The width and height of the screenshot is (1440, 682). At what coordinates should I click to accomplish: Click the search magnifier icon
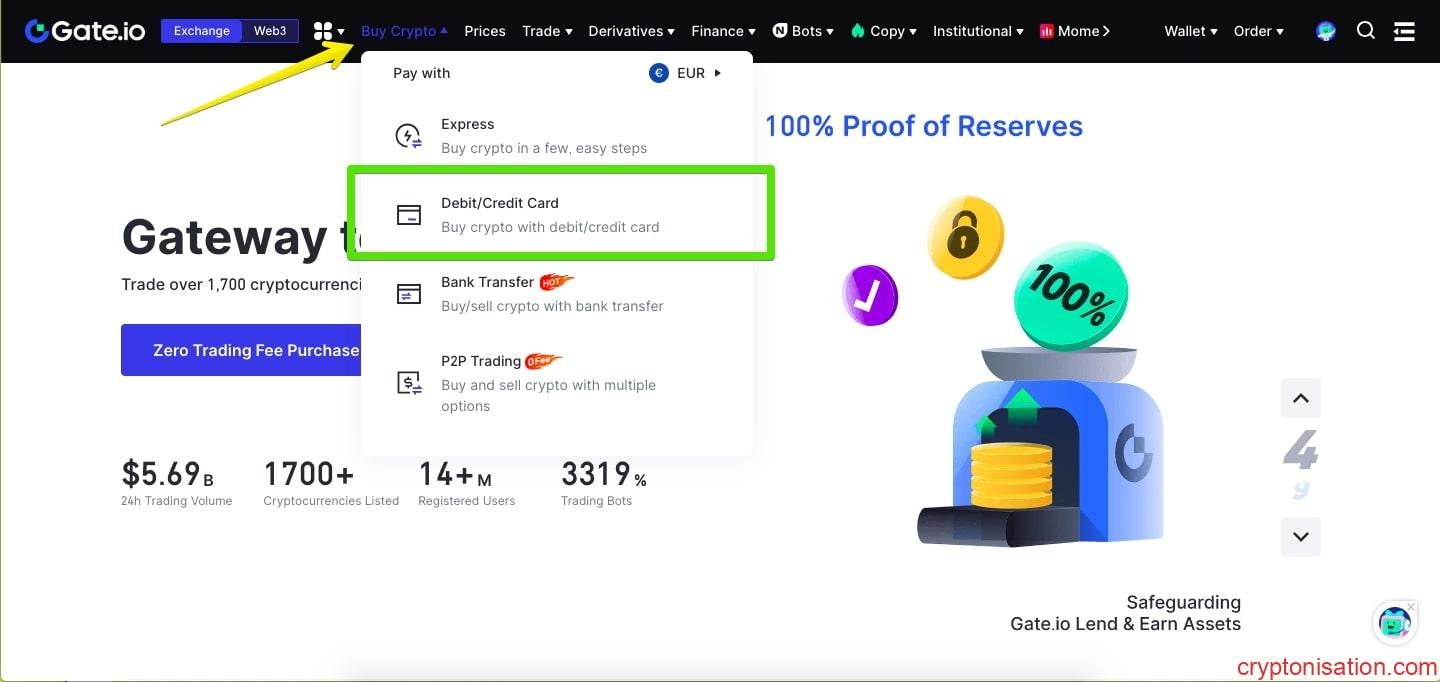(x=1365, y=31)
